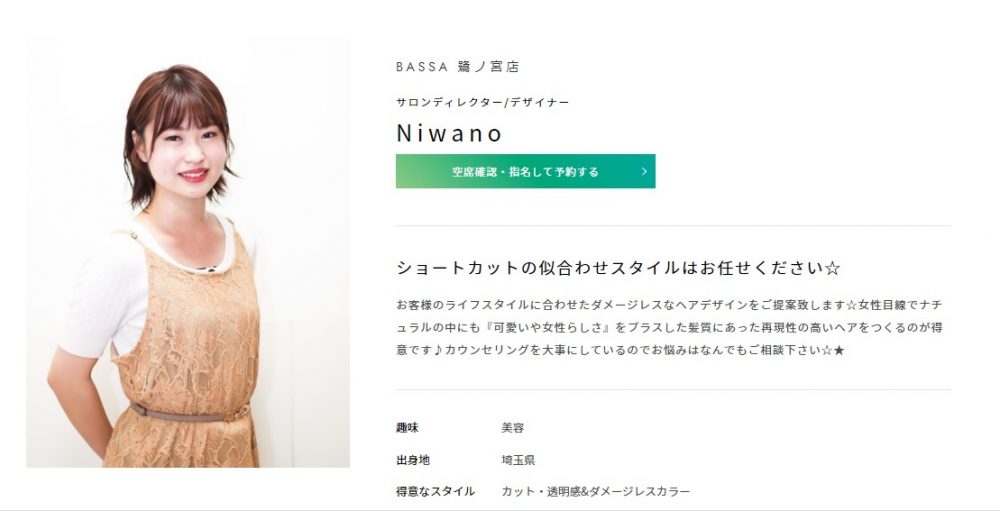
Task: Click the divider line below the reservation button
Action: (673, 225)
